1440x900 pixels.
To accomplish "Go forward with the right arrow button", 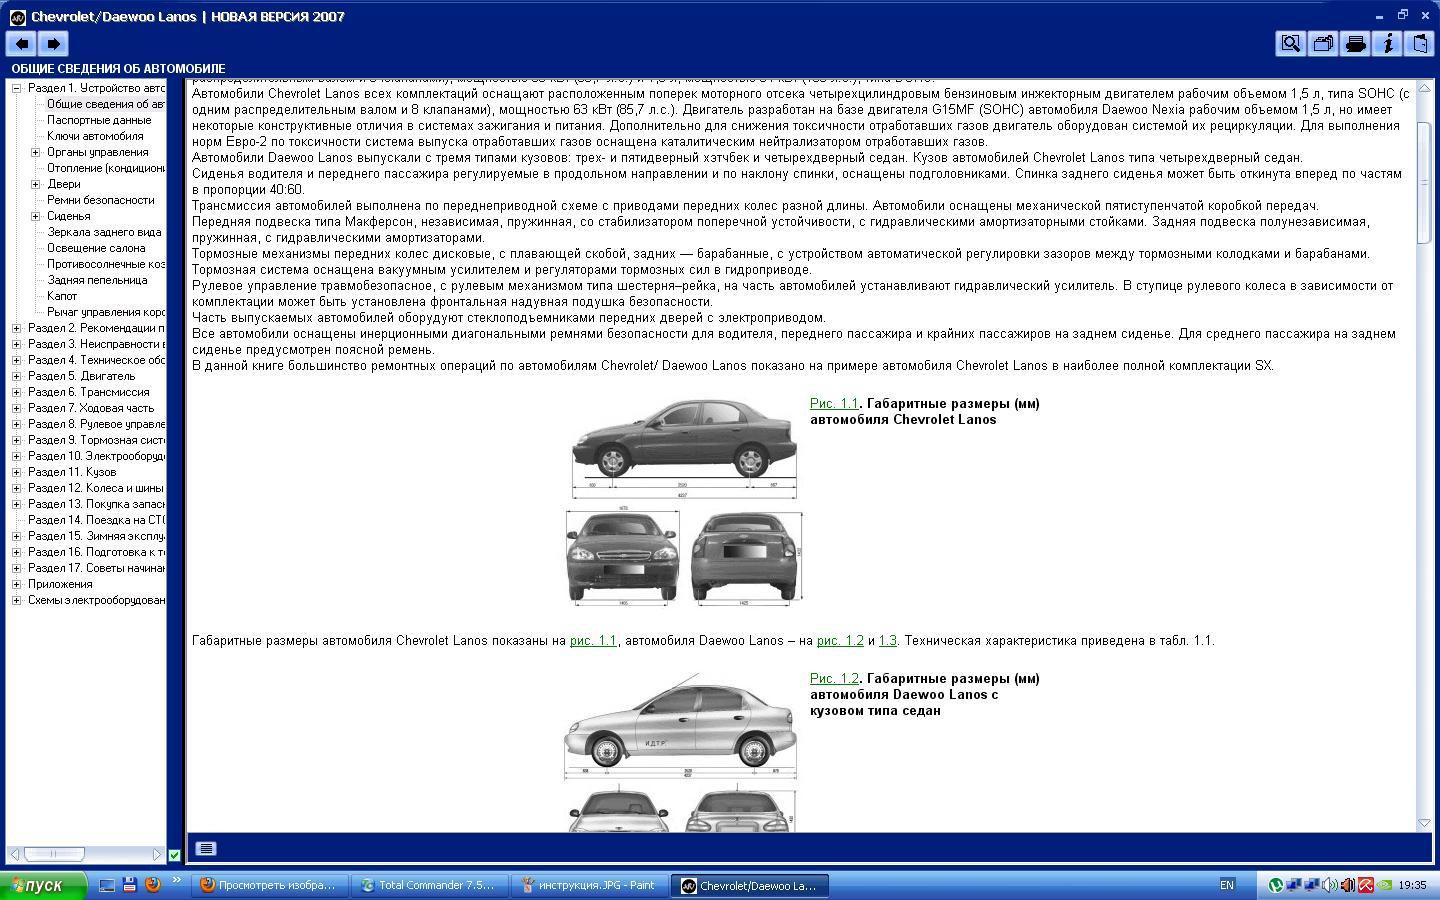I will pos(53,43).
